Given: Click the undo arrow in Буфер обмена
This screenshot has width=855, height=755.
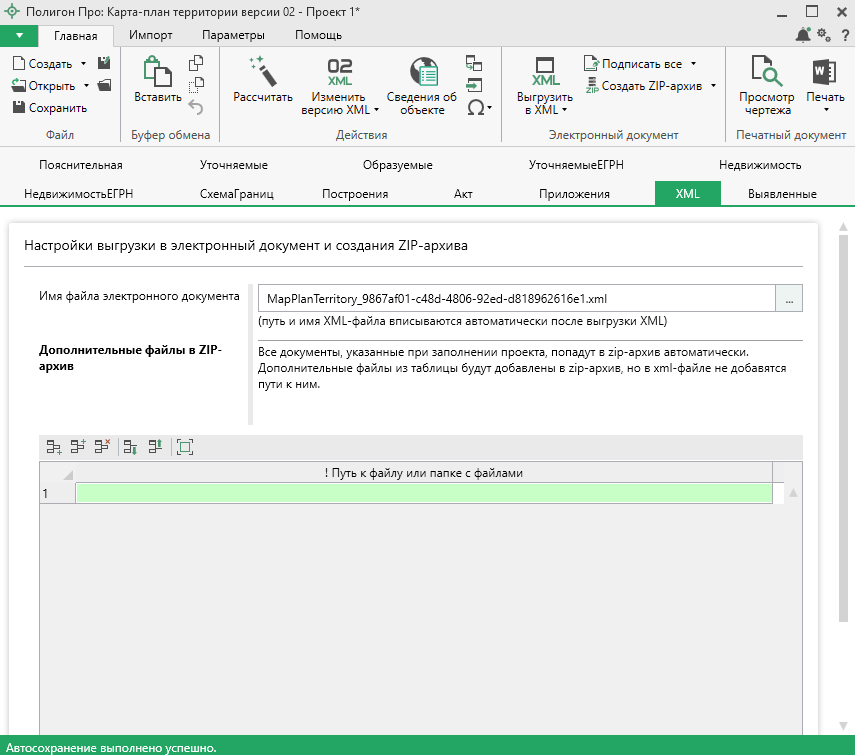Looking at the screenshot, I should (x=196, y=107).
